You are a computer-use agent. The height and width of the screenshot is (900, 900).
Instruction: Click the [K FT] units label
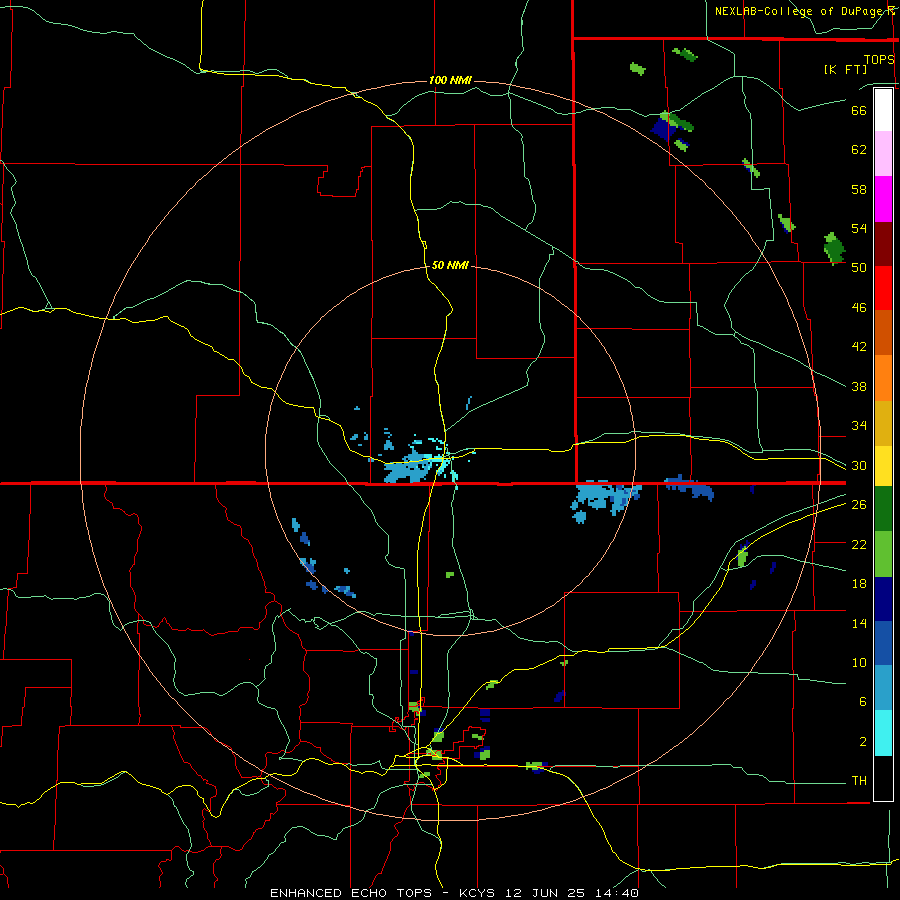(845, 69)
